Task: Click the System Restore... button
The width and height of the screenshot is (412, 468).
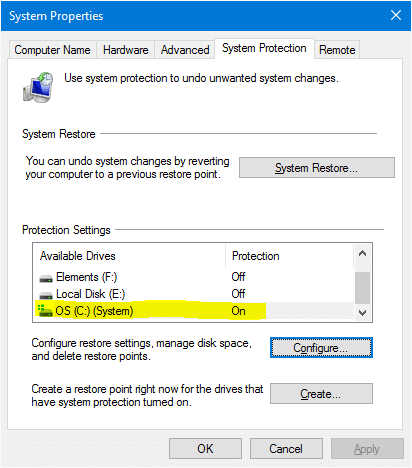Action: pyautogui.click(x=317, y=168)
